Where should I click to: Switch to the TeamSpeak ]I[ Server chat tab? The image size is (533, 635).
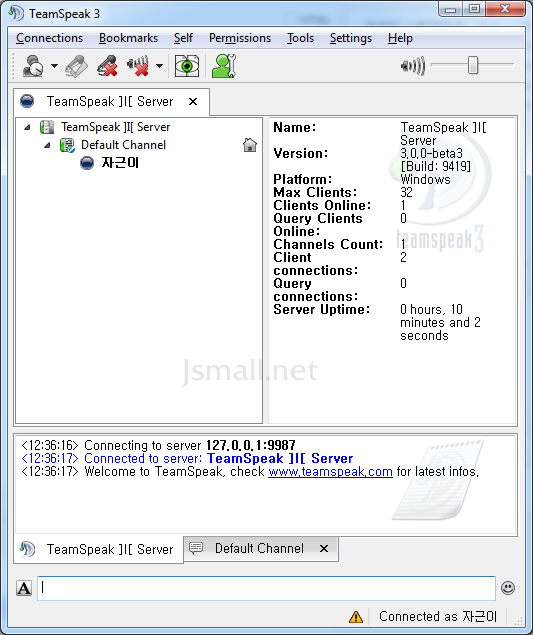point(98,549)
